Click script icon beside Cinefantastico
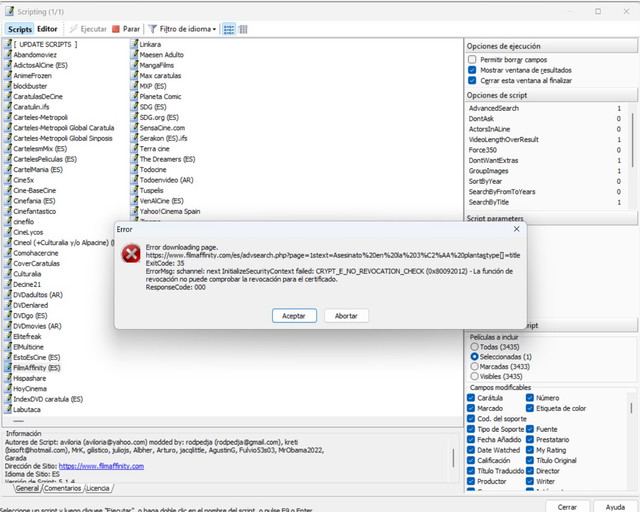Viewport: 640px width, 512px height. coord(8,211)
